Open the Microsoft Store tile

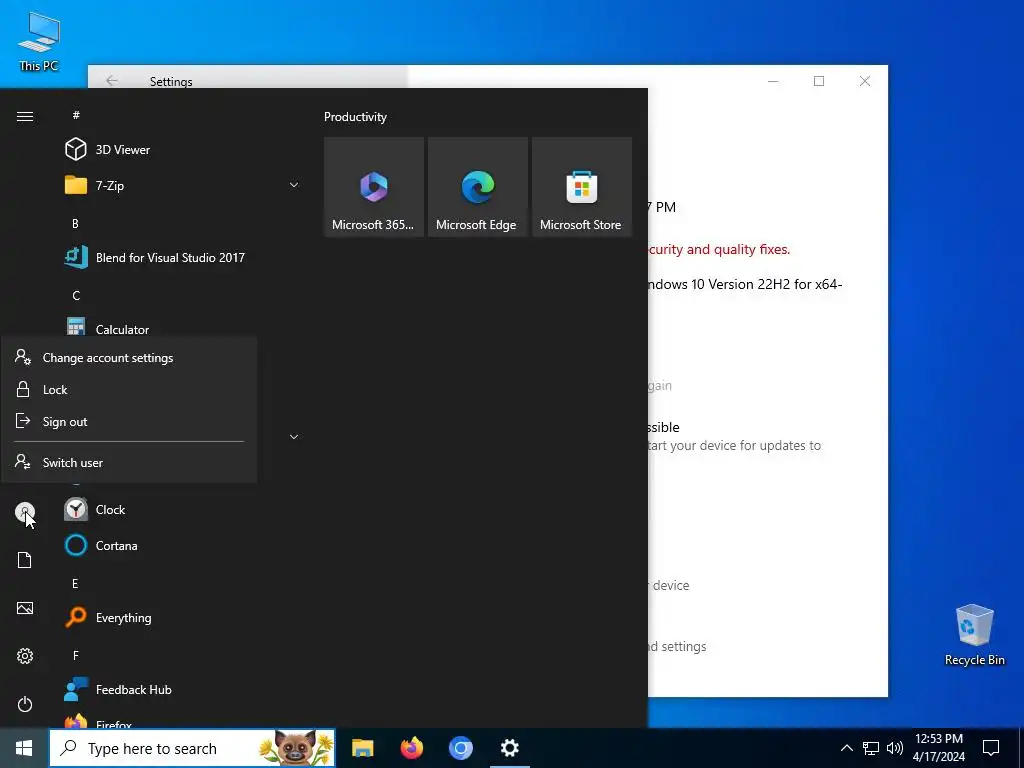click(582, 187)
